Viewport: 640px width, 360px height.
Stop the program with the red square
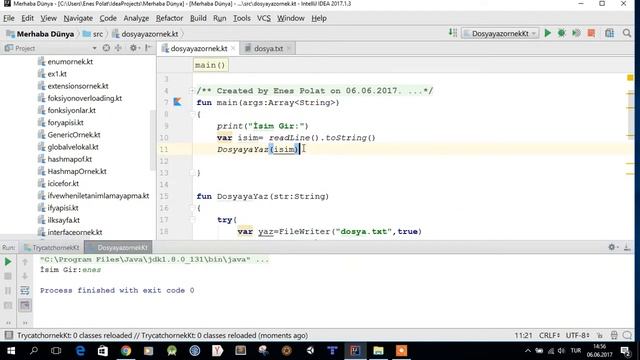point(591,33)
